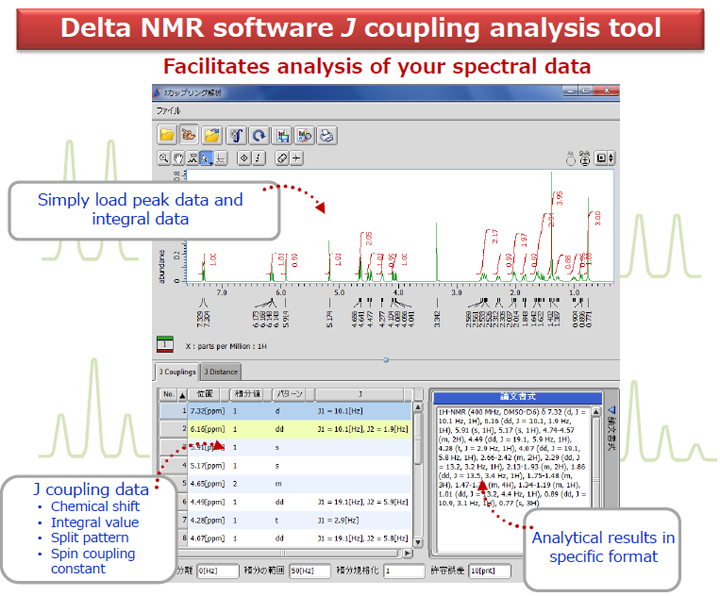Click the save chart floppy disk icon
The width and height of the screenshot is (720, 596).
(x=282, y=135)
